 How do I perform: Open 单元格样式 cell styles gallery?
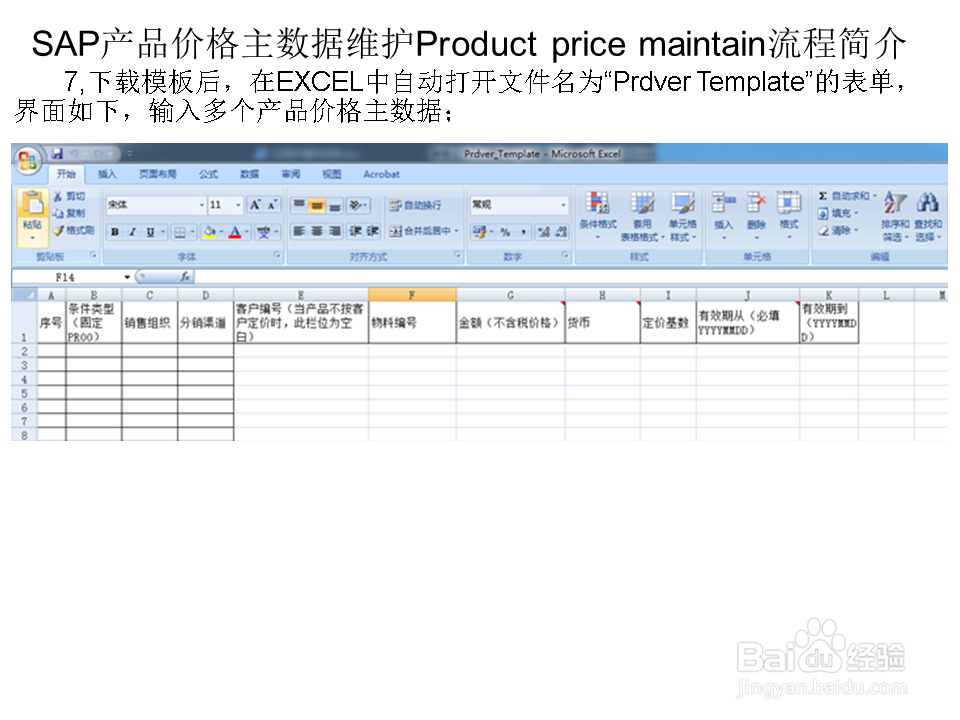point(682,216)
